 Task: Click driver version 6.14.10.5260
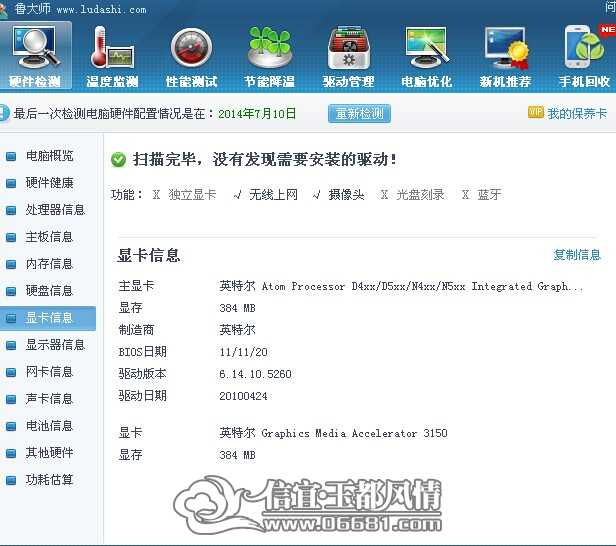[255, 374]
